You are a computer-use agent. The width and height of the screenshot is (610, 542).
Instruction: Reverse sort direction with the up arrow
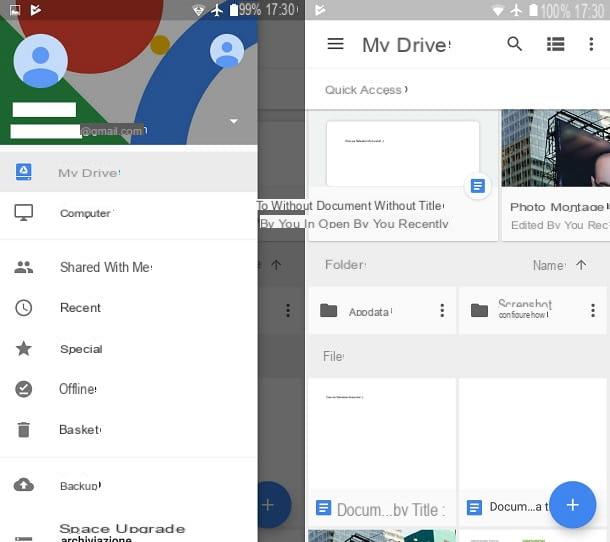tap(581, 265)
